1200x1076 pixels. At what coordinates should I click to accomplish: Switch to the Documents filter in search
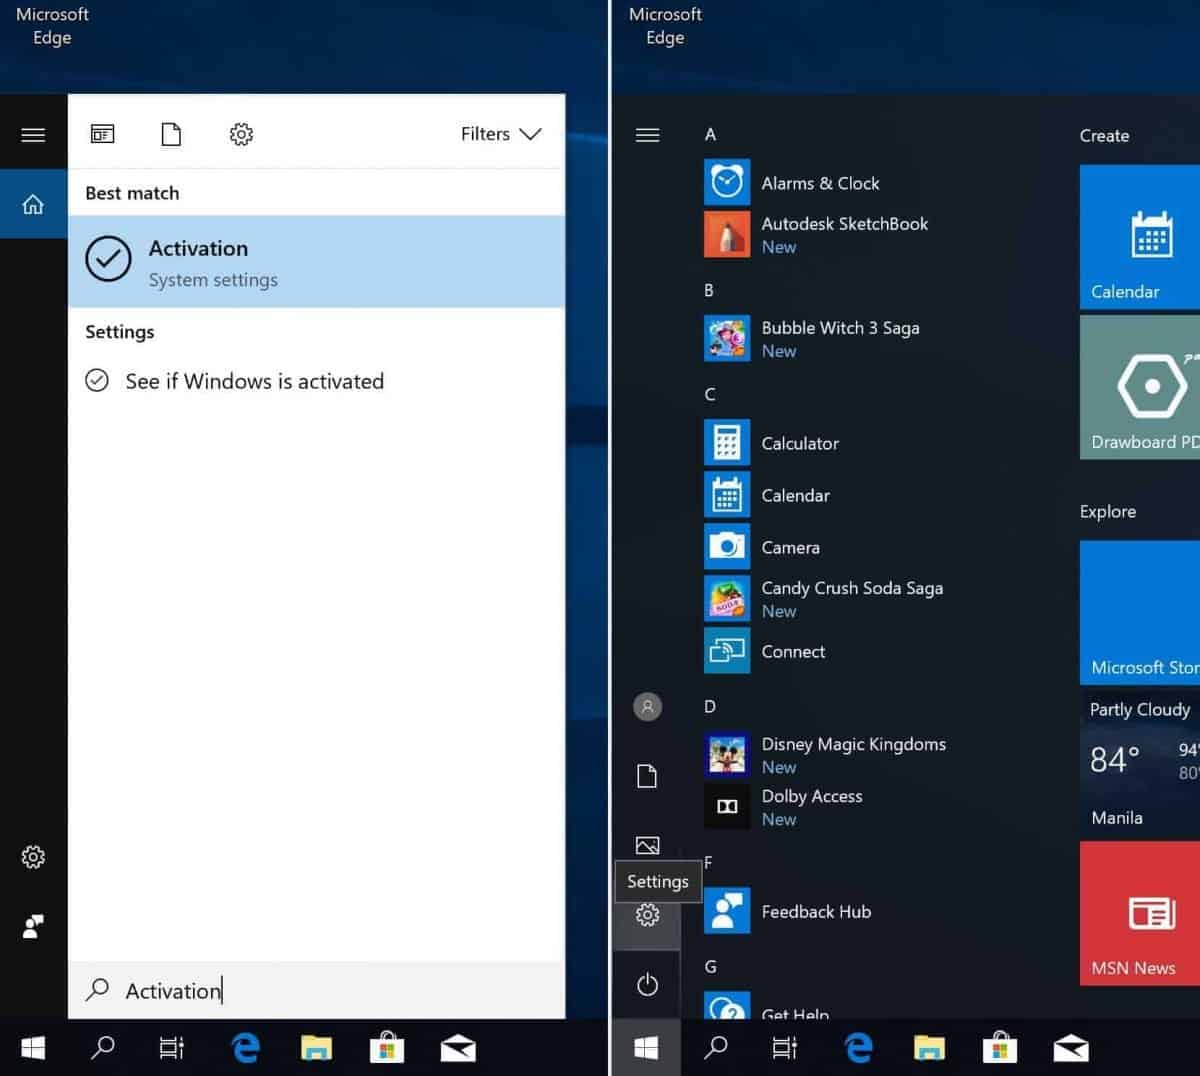click(171, 133)
